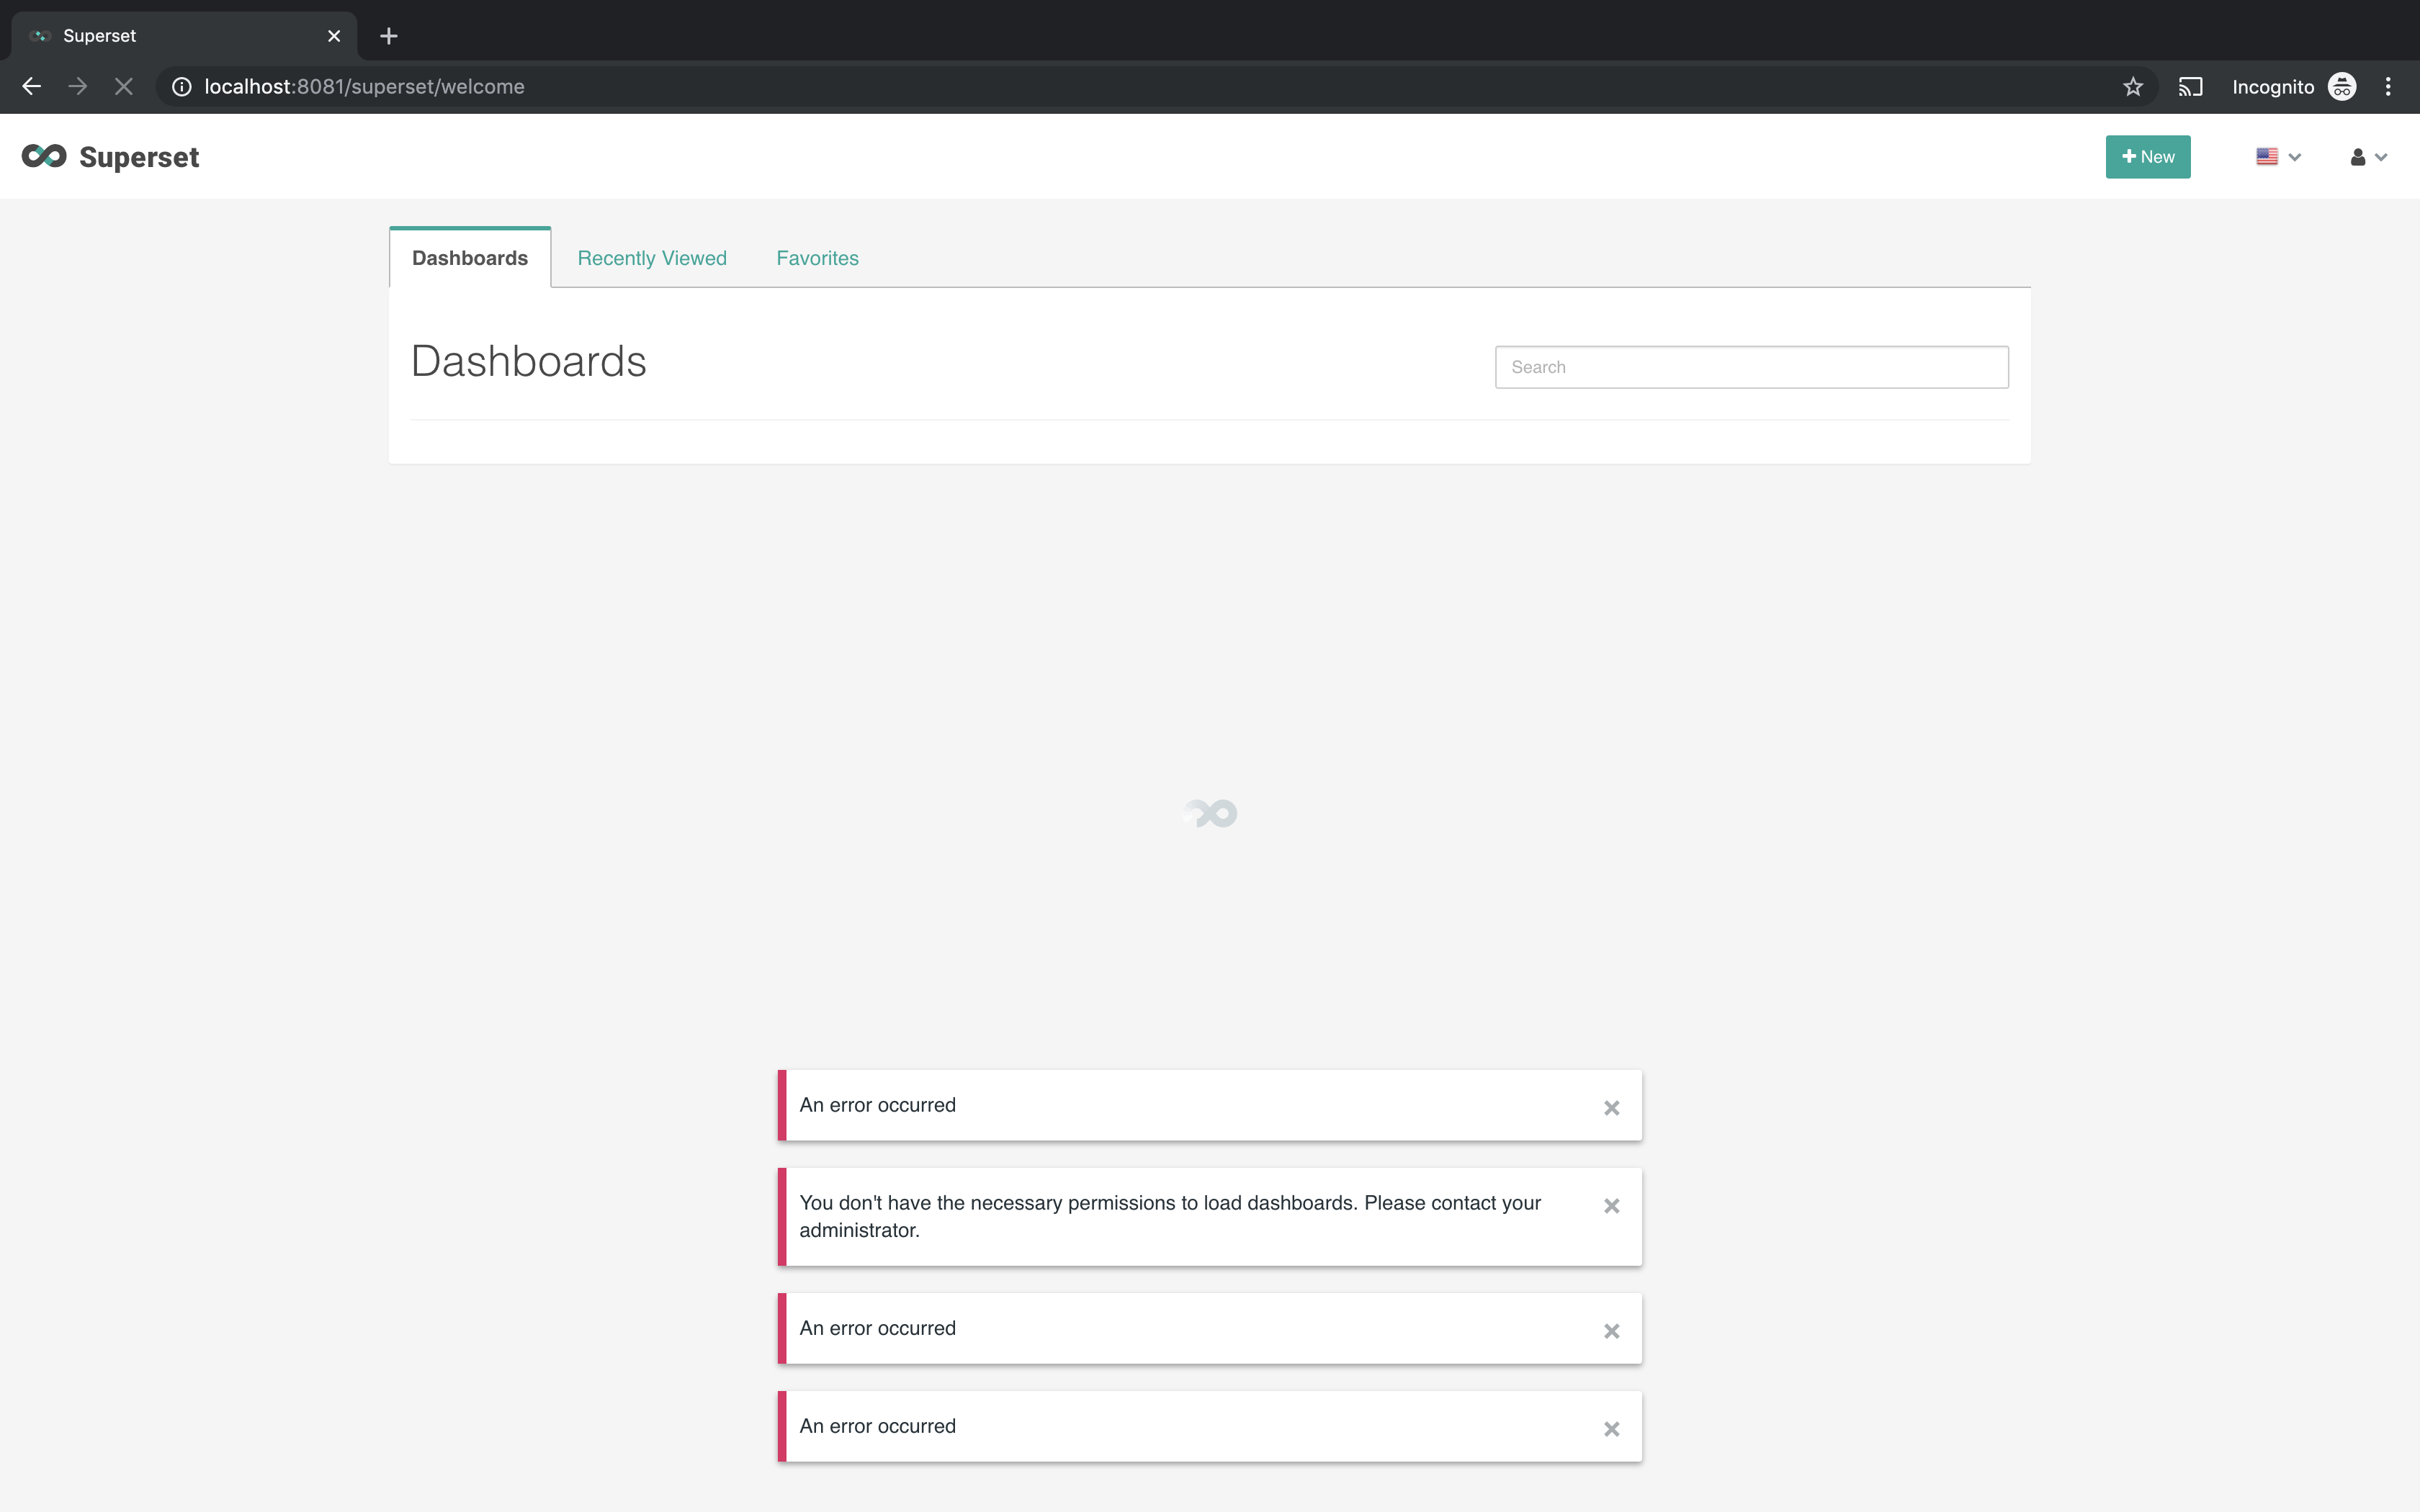
Task: Click the green New button
Action: (2147, 157)
